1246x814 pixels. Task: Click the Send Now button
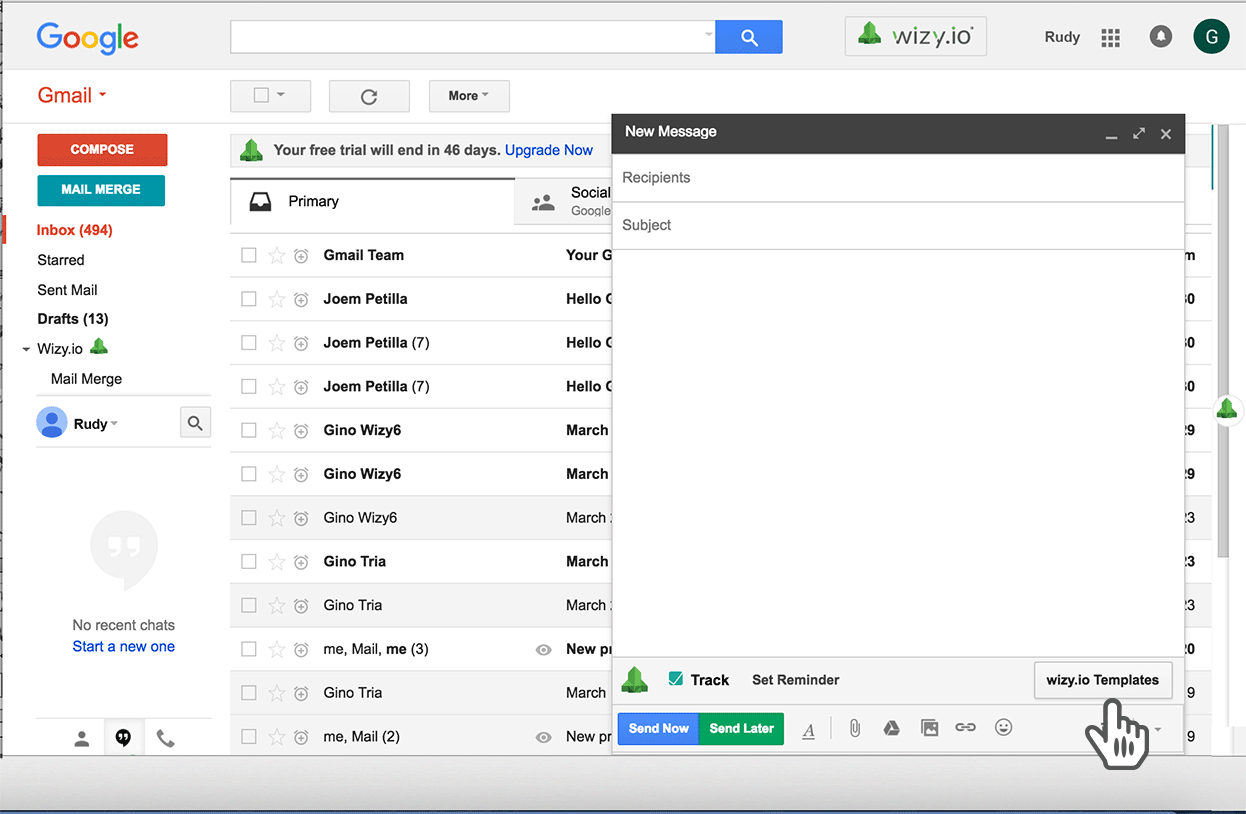(658, 728)
